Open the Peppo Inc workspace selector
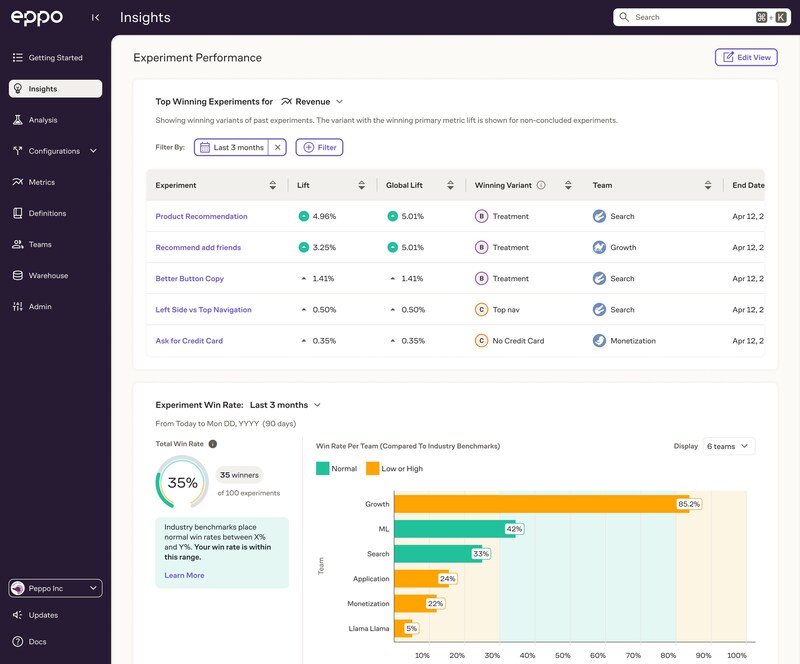800x664 pixels. (x=55, y=588)
